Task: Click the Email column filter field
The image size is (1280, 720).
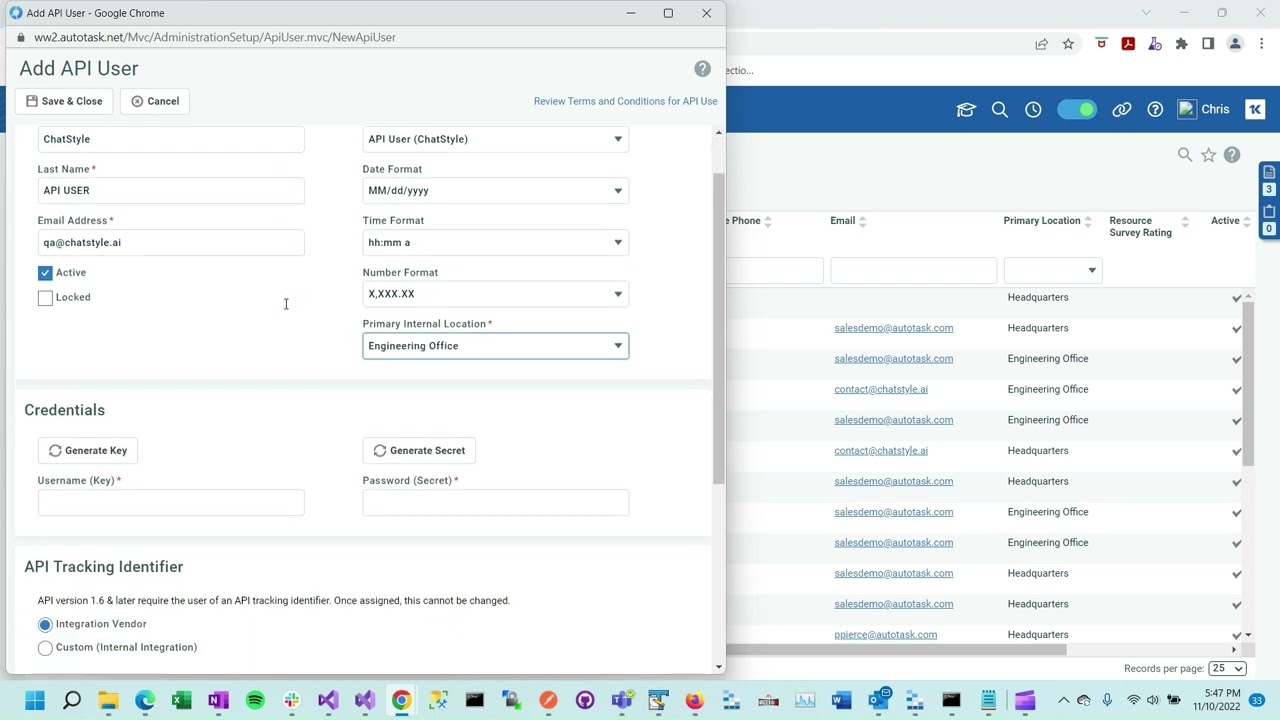Action: (x=914, y=271)
